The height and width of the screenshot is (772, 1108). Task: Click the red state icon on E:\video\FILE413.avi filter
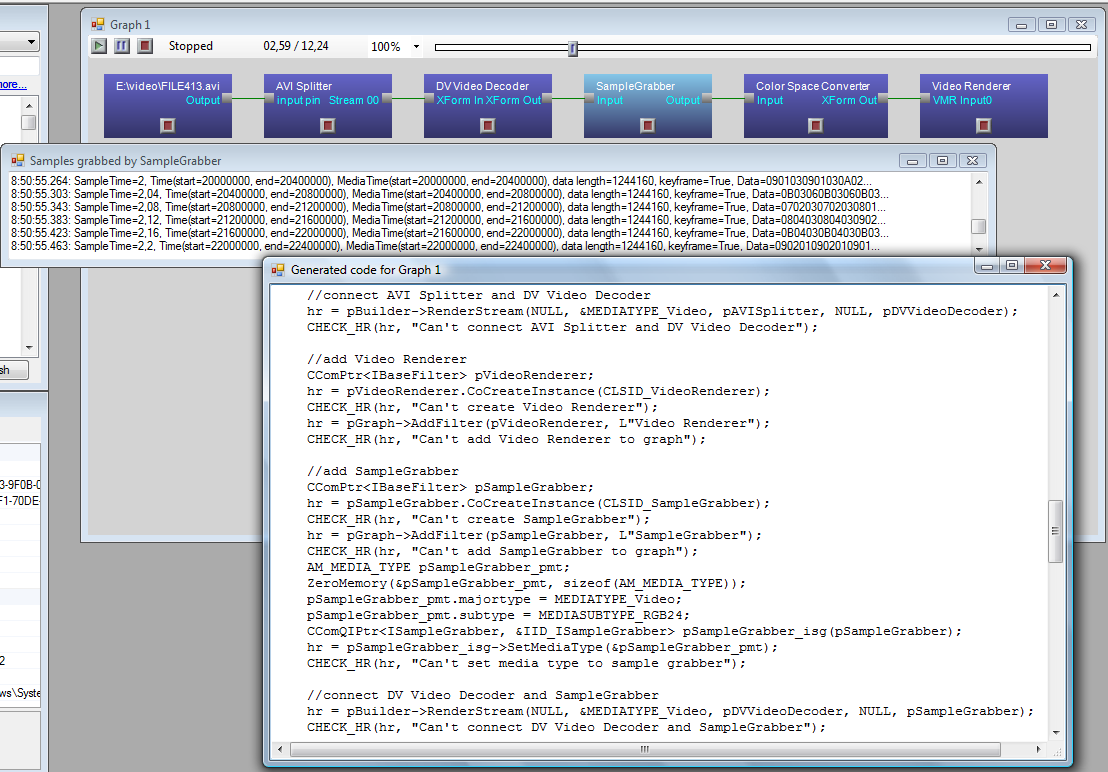coord(167,126)
